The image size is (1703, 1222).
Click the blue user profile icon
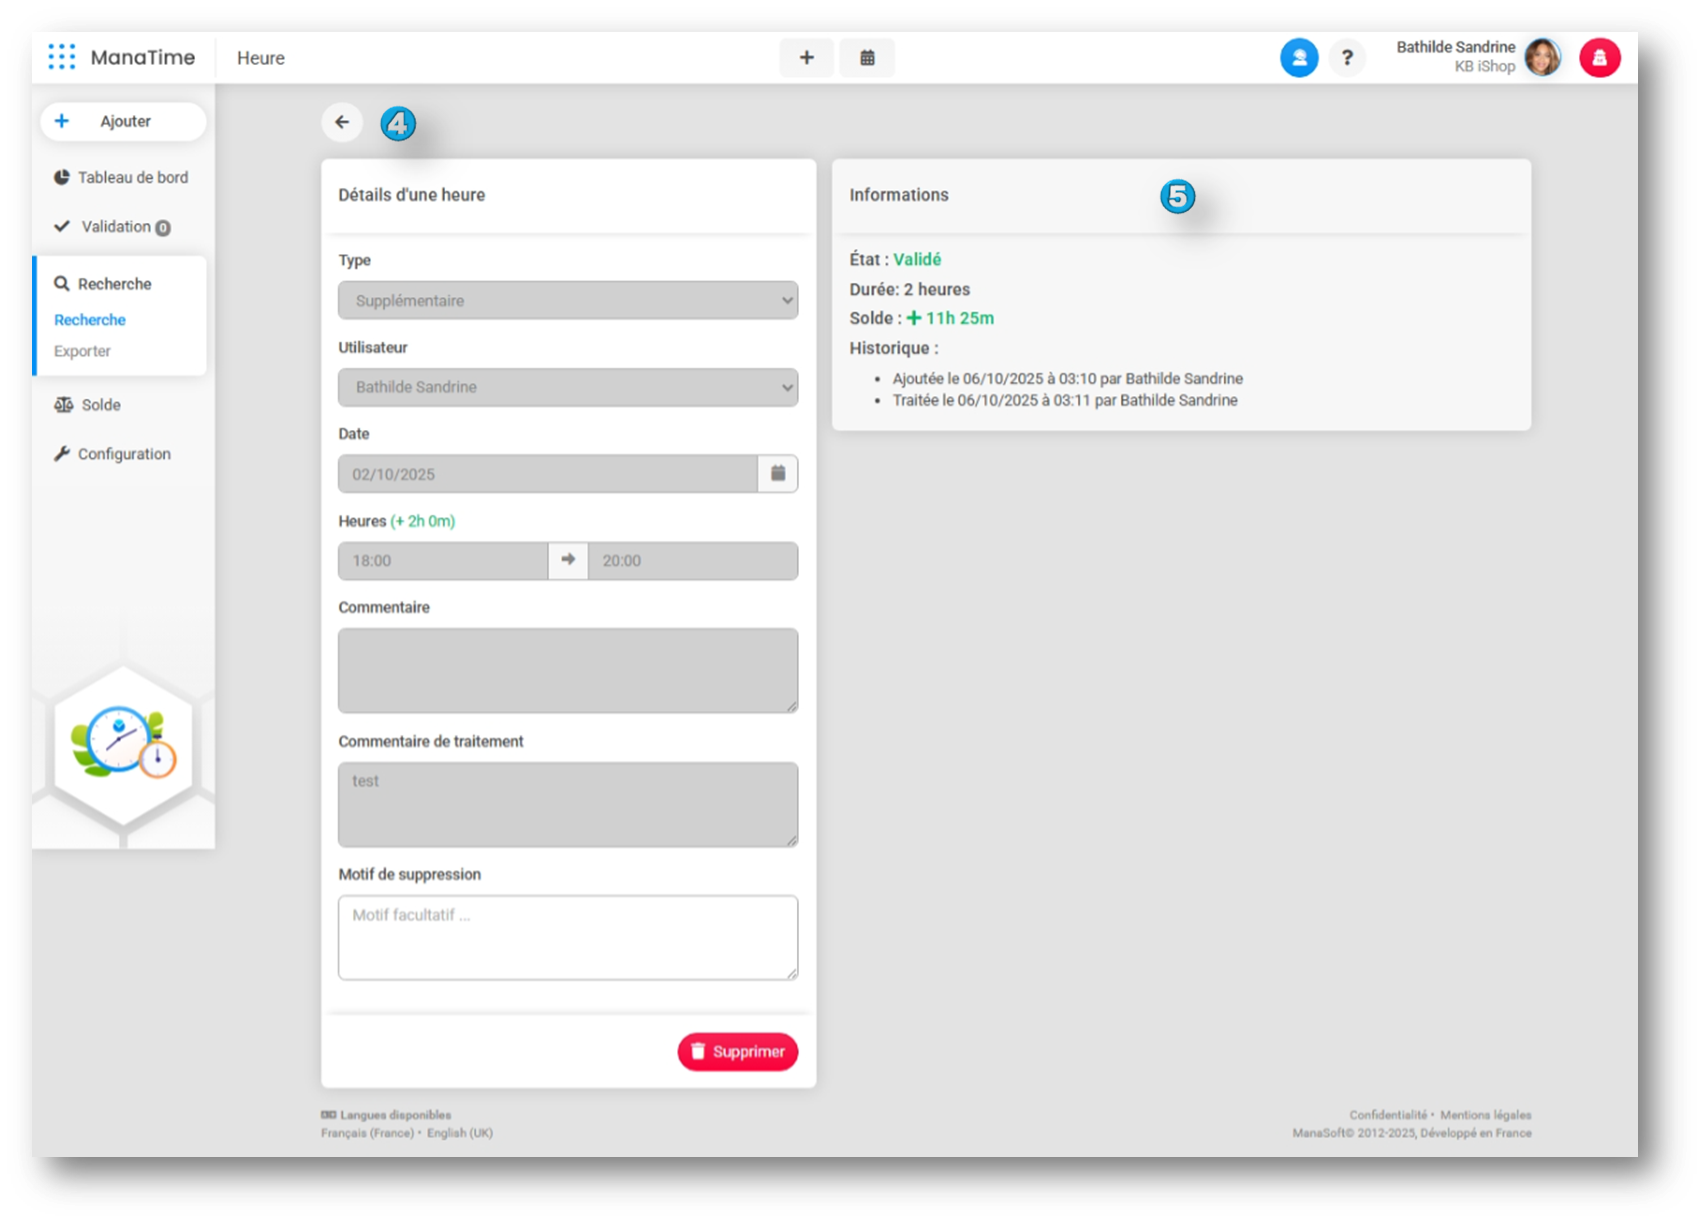coord(1298,58)
